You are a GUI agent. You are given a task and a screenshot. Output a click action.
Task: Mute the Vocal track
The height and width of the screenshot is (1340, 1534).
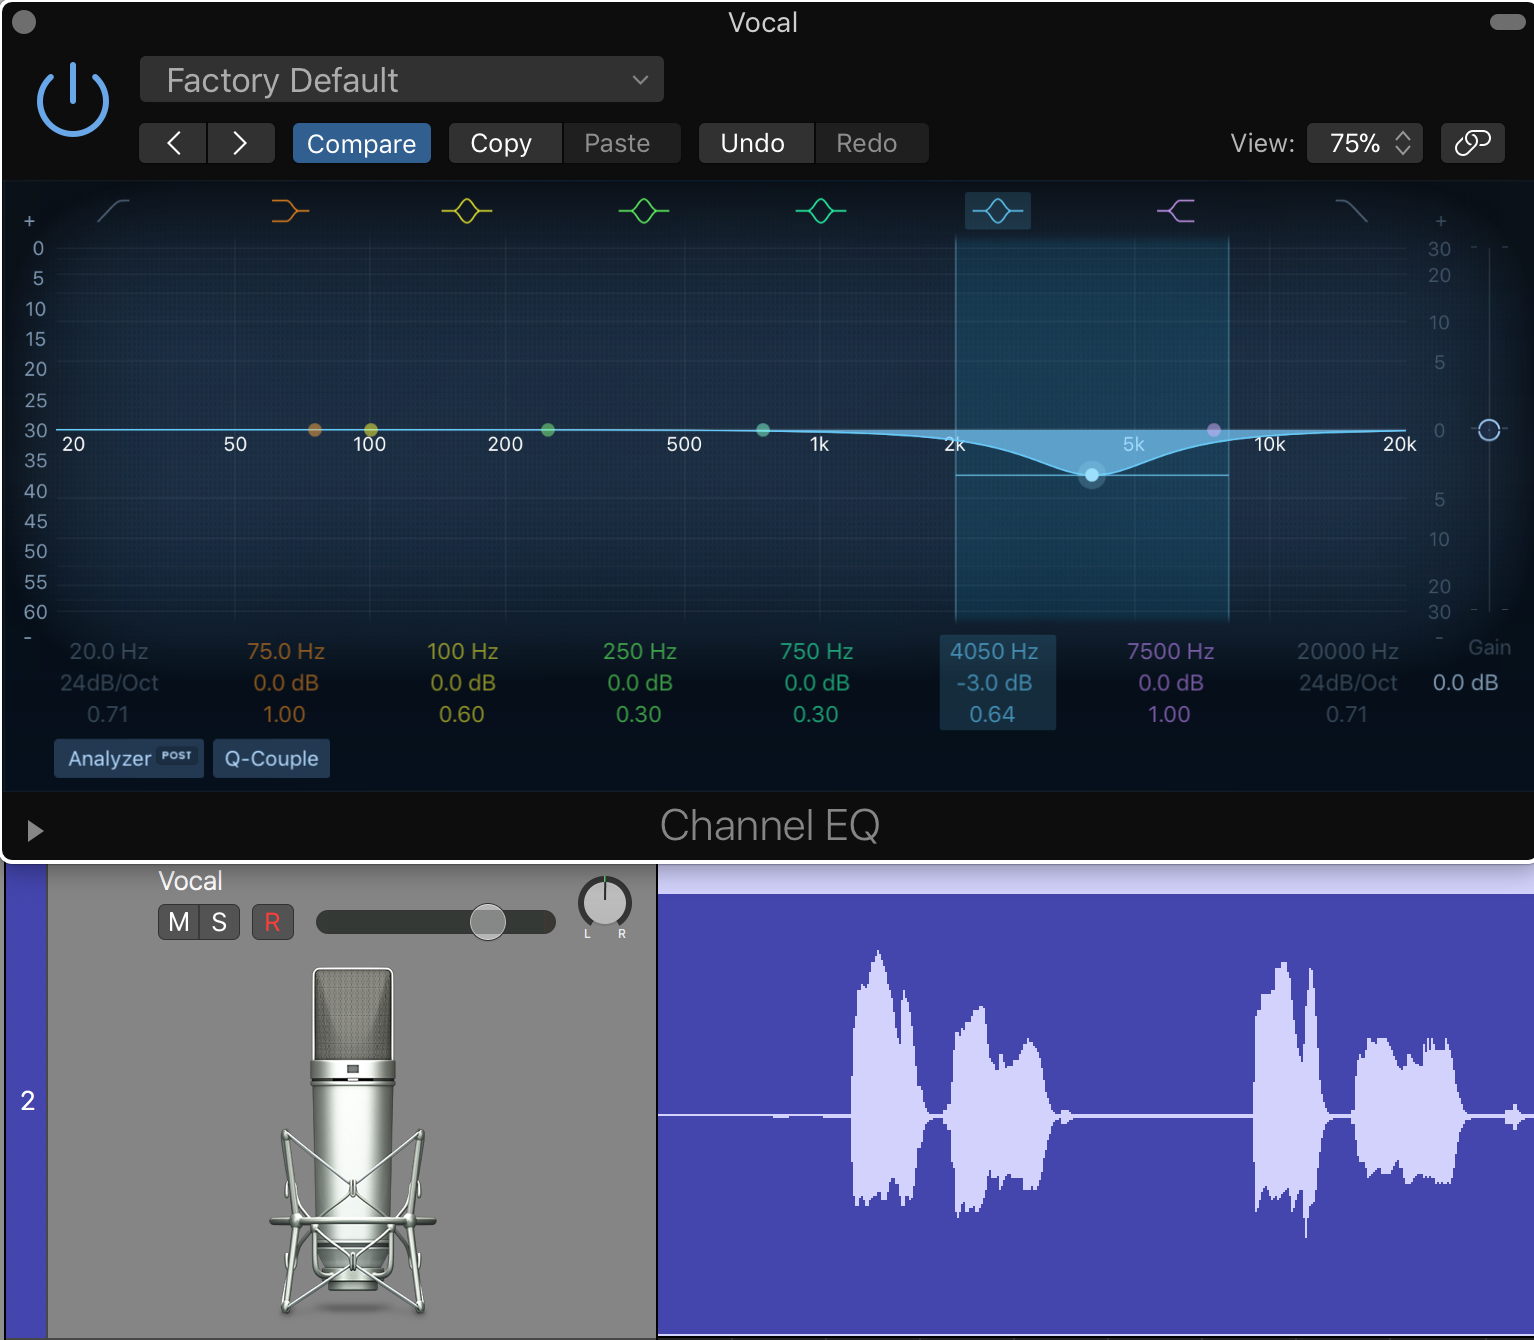click(x=179, y=922)
